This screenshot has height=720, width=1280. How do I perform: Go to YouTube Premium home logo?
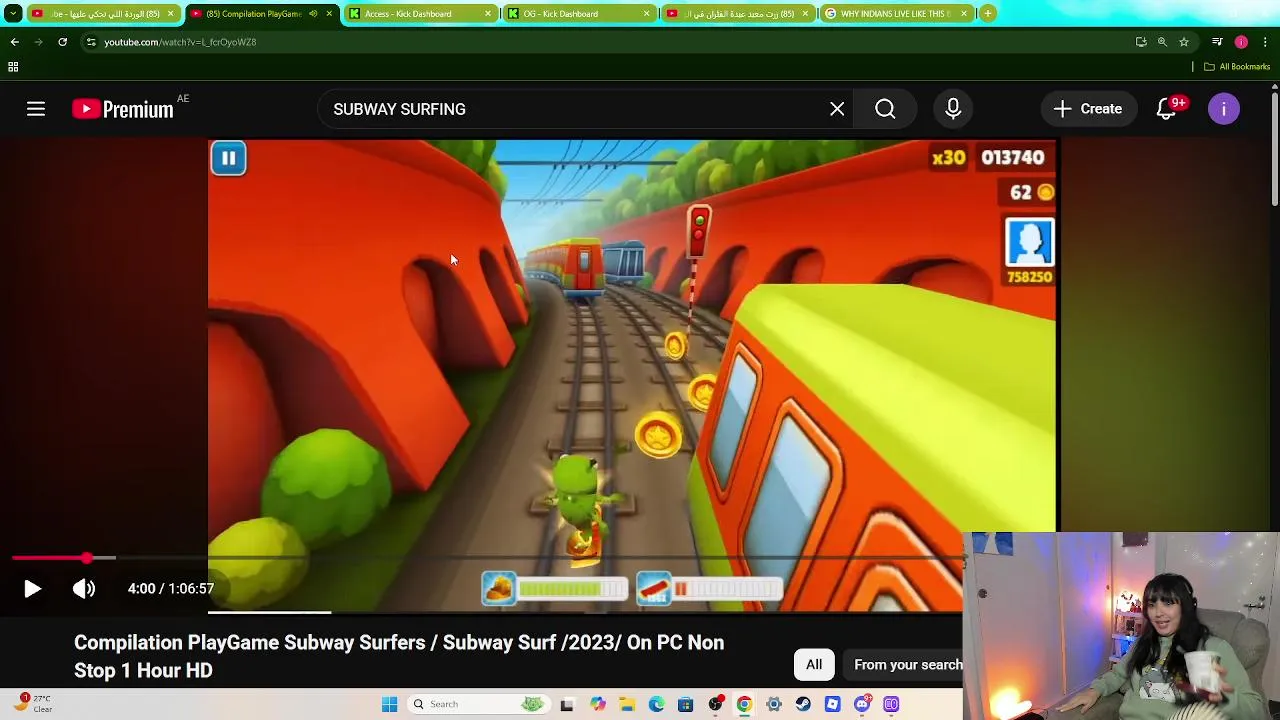click(x=123, y=109)
